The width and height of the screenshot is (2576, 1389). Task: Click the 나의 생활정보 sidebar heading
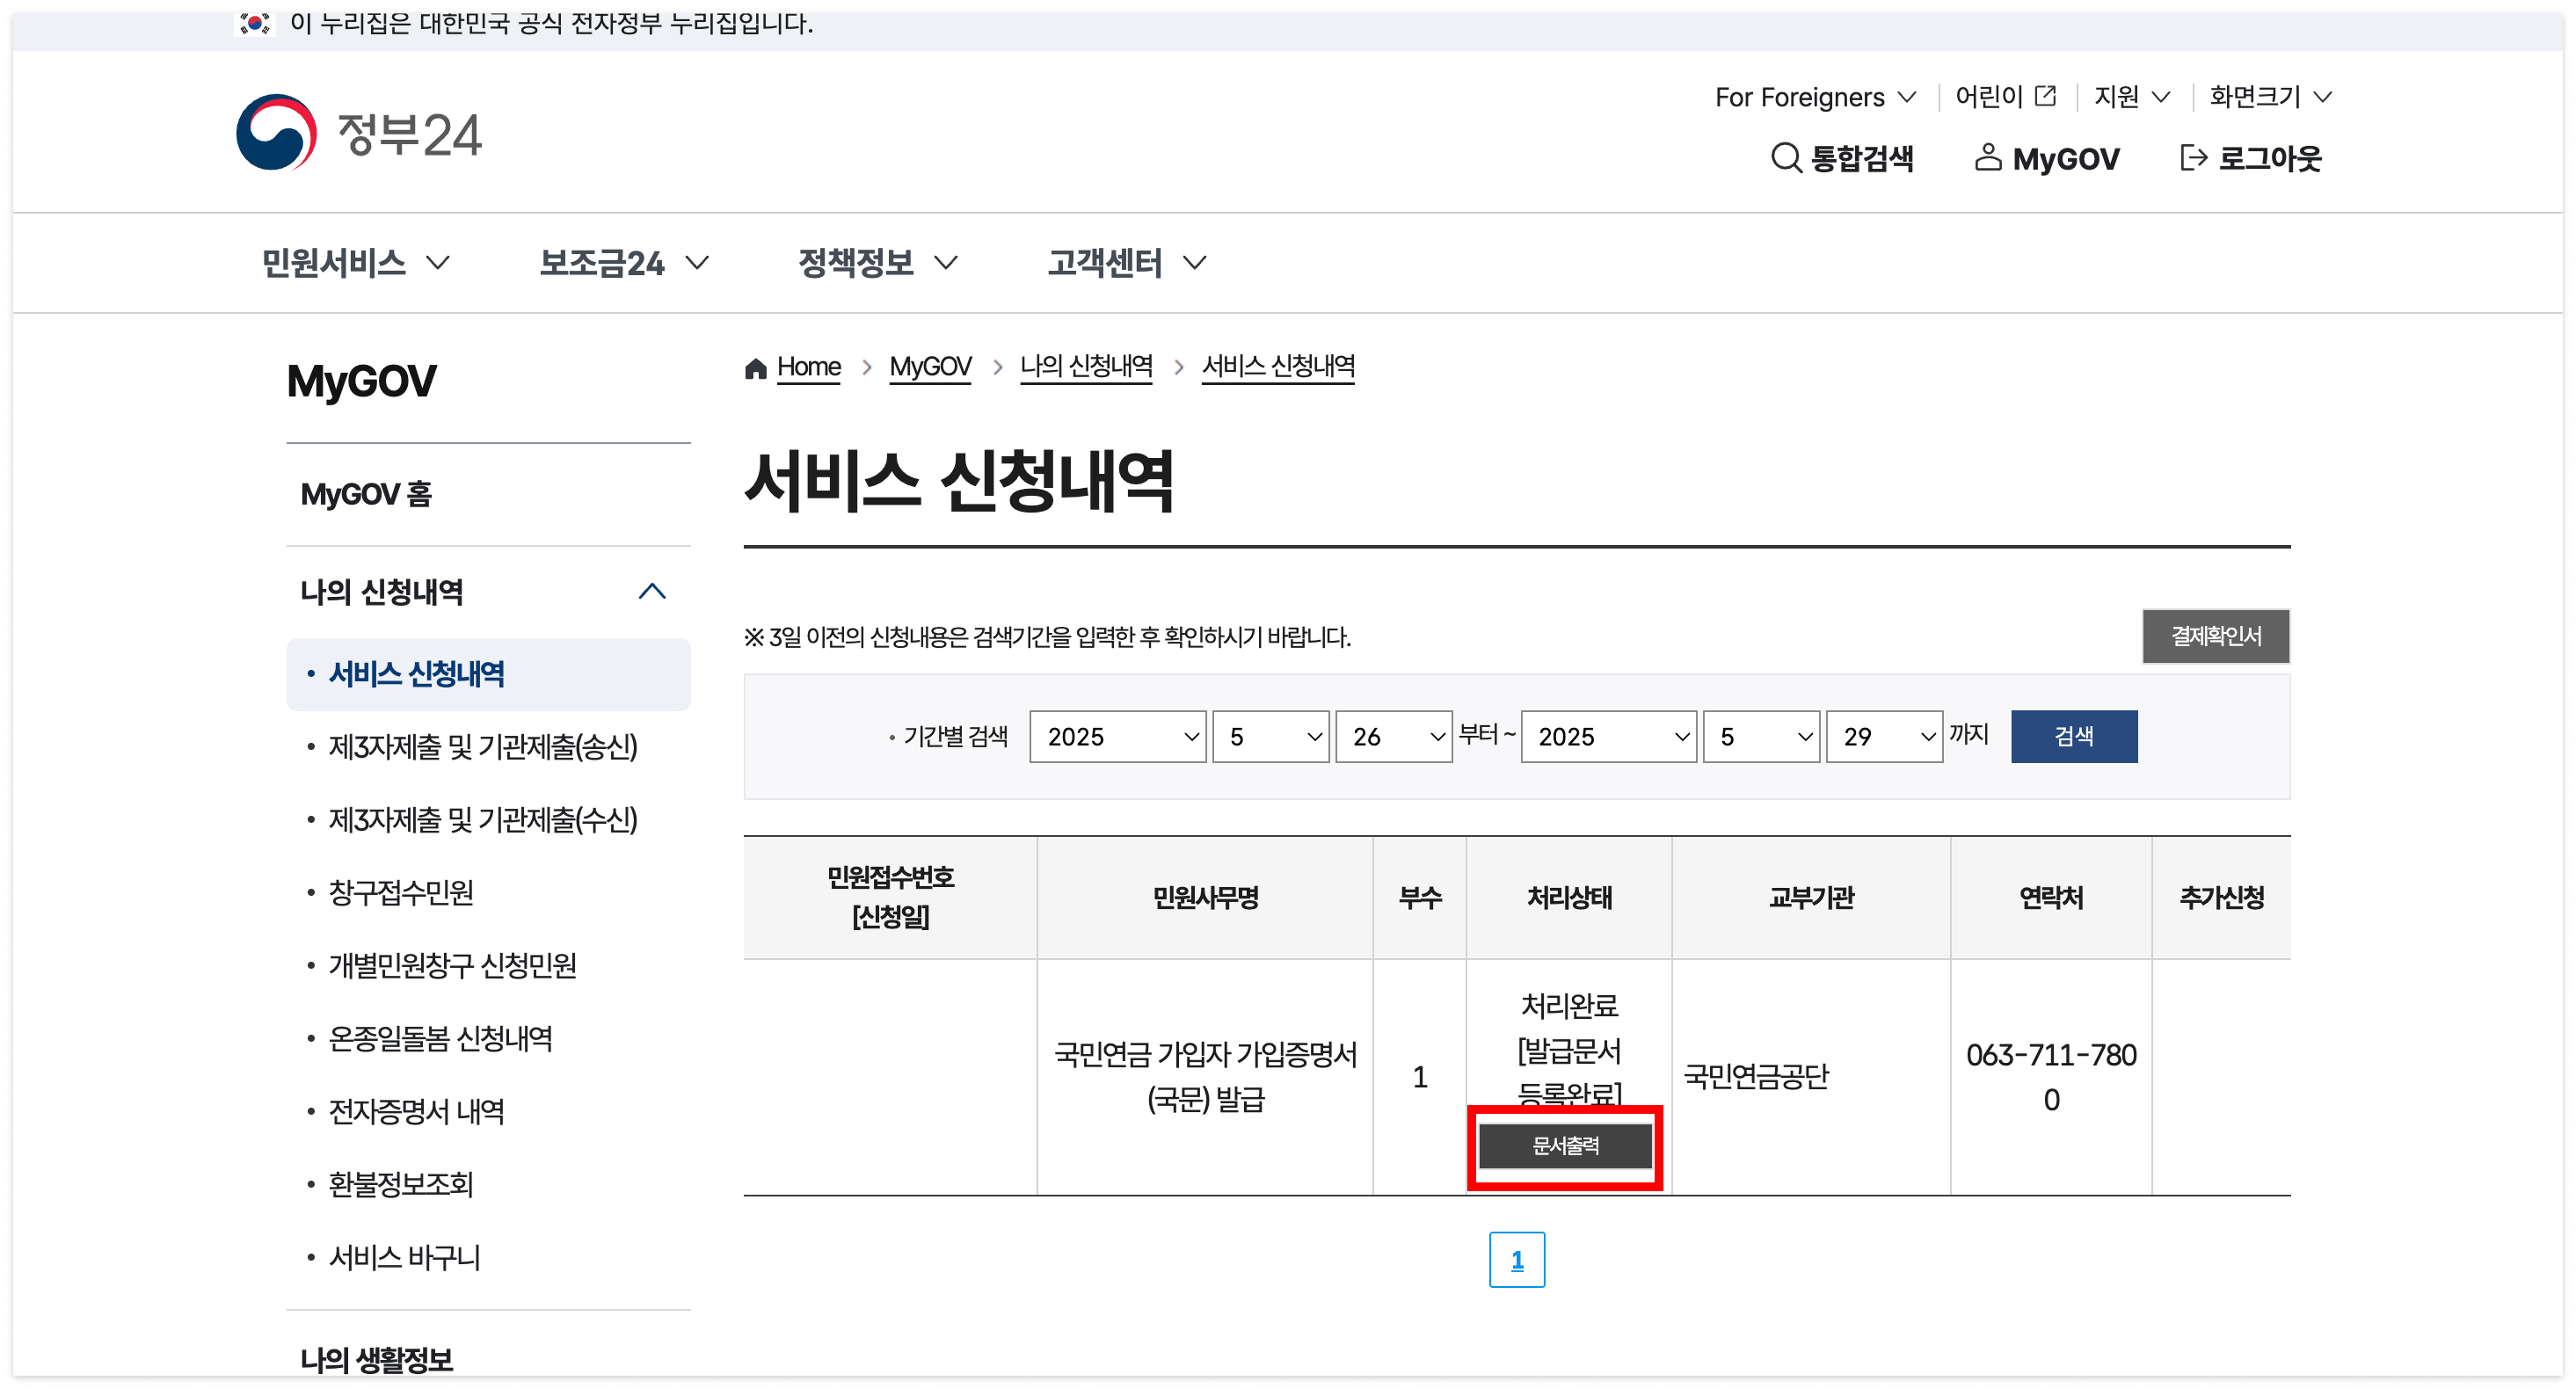pyautogui.click(x=377, y=1359)
